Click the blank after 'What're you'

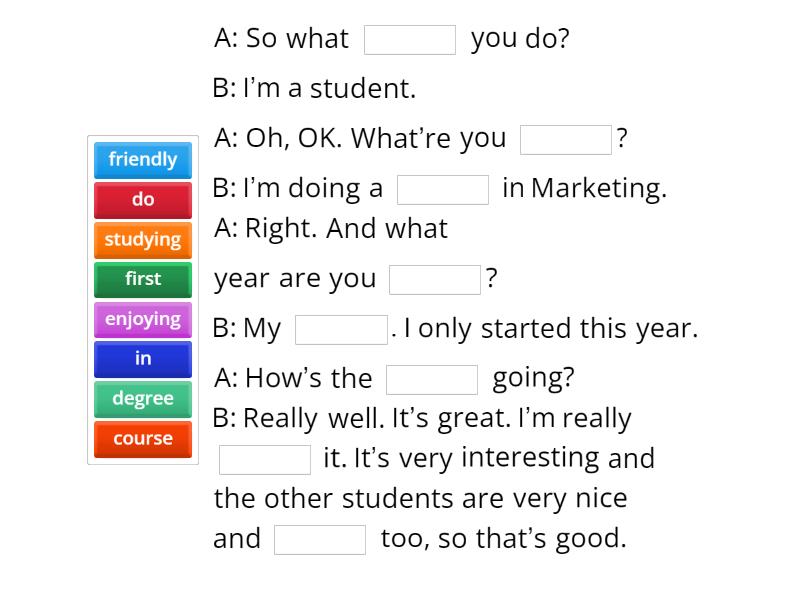coord(566,139)
